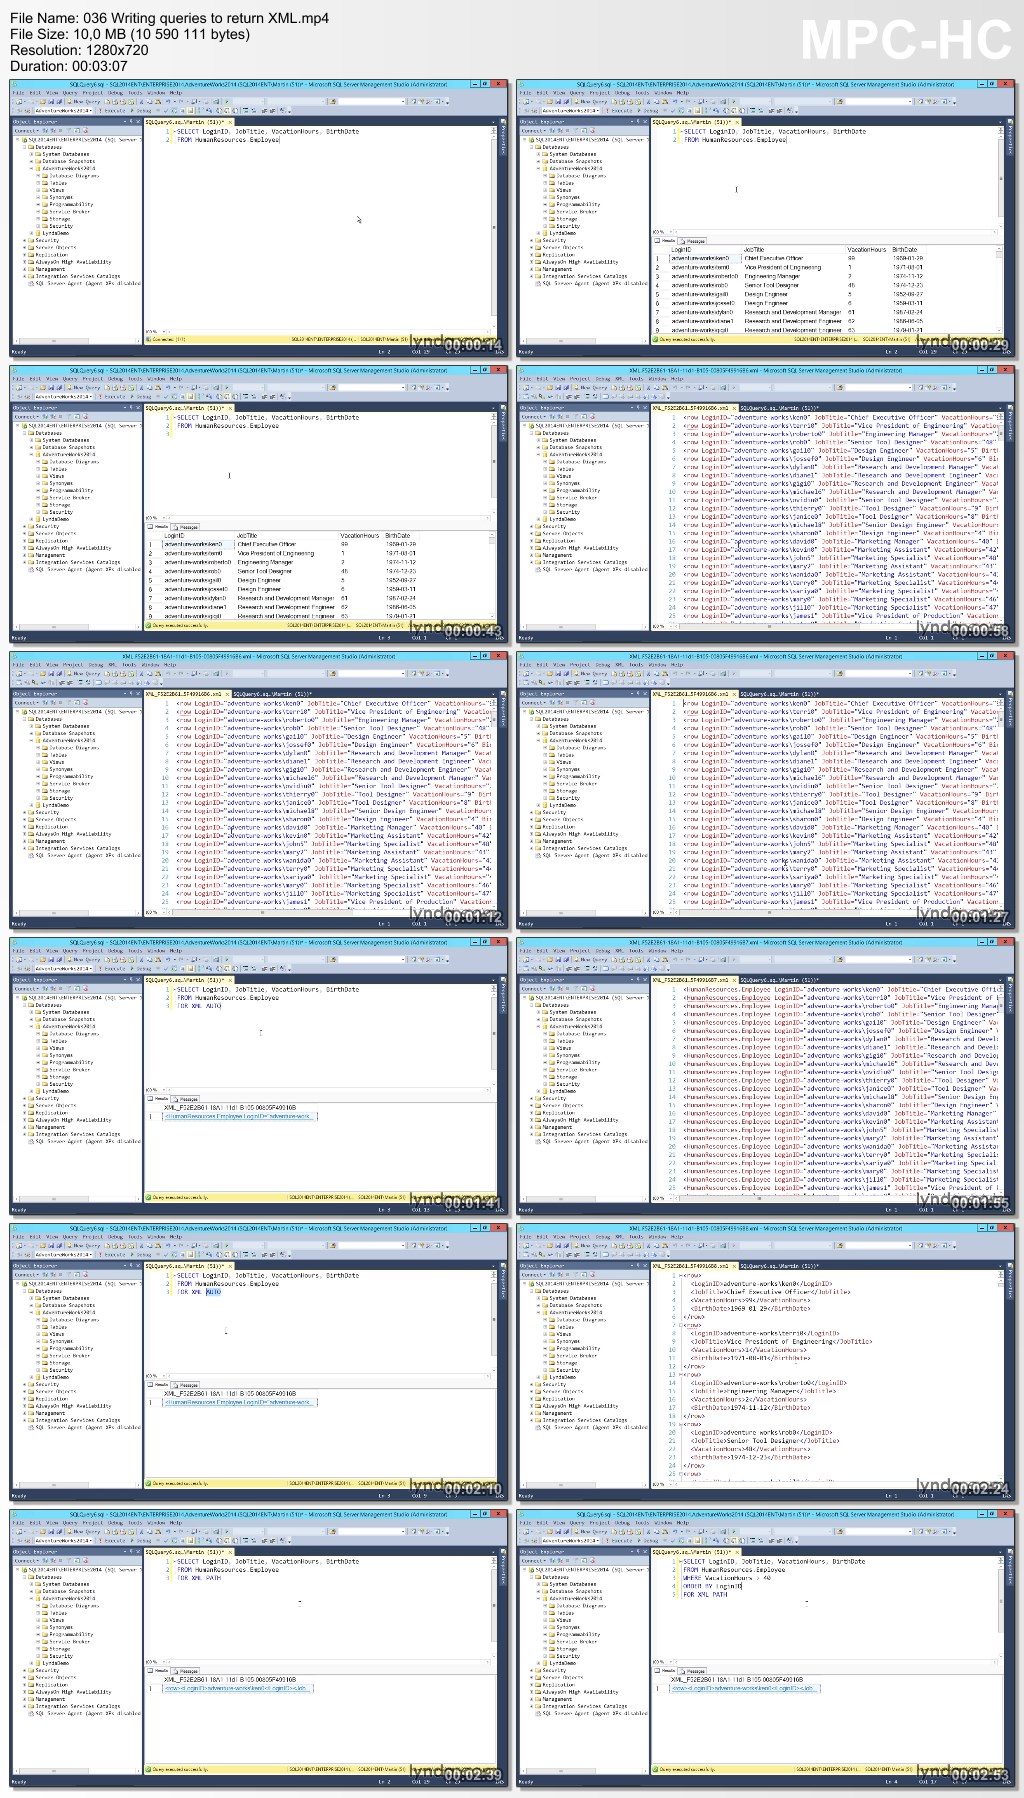Viewport: 1024px width, 1798px height.
Task: Show the frame stamped 00:02:39
Action: click(259, 1648)
